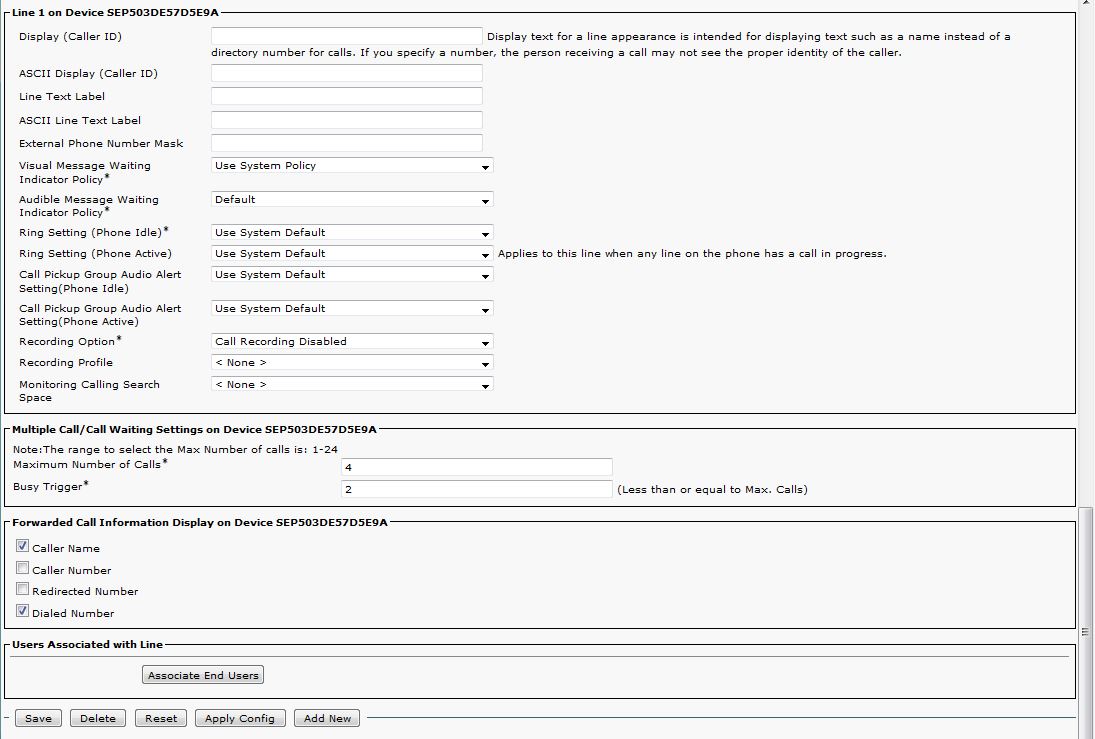Focus the Maximum Number of Calls field

476,467
